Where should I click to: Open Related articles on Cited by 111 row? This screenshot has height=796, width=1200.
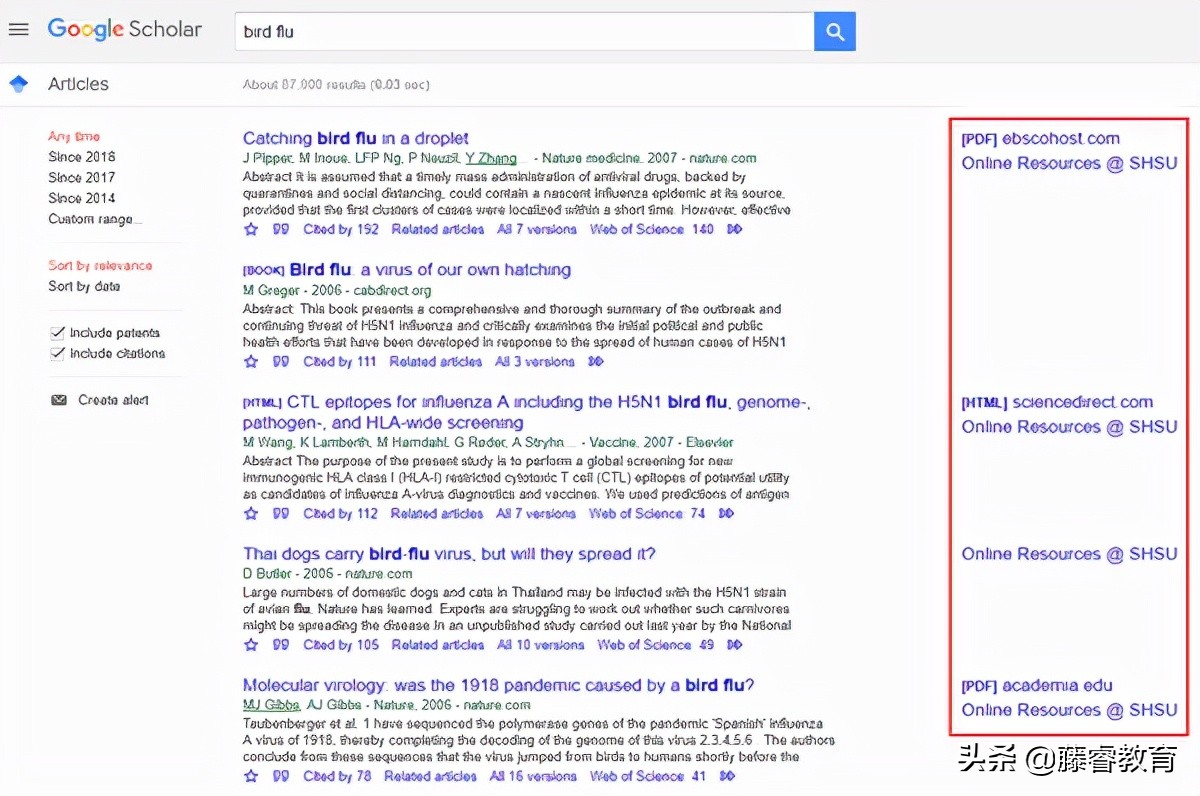[x=436, y=361]
